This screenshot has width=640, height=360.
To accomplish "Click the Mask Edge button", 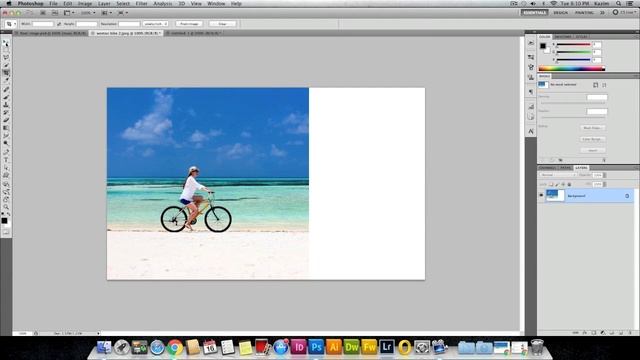I will click(592, 128).
